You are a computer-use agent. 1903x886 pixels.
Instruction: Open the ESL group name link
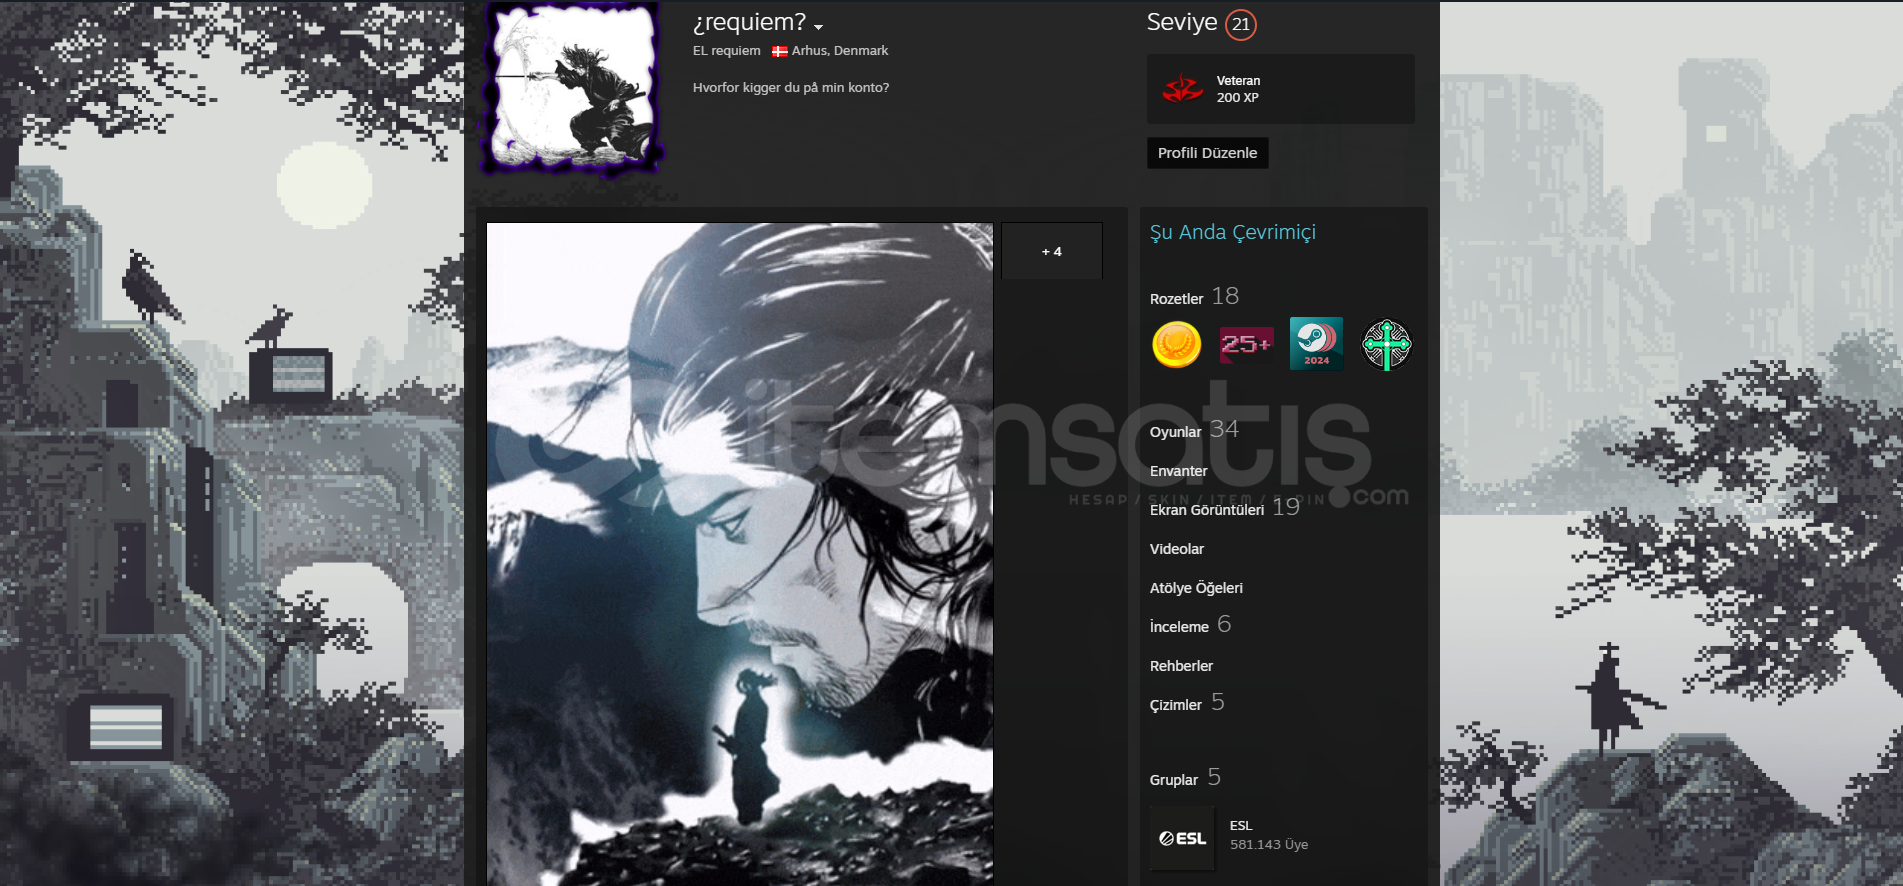[x=1241, y=826]
